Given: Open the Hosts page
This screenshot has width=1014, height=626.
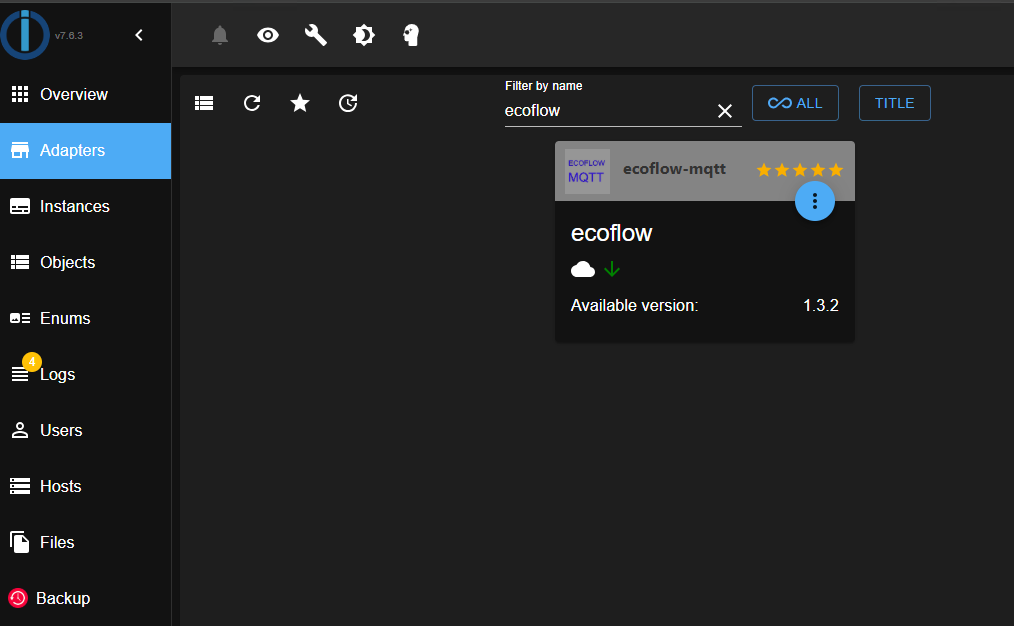Looking at the screenshot, I should click(x=85, y=486).
